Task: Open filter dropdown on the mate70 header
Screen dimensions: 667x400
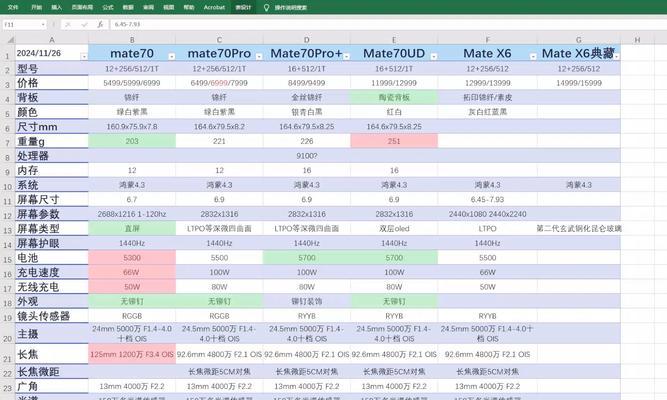Action: click(171, 56)
